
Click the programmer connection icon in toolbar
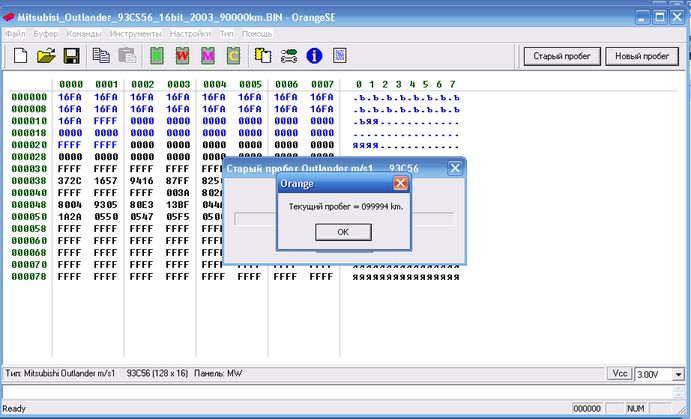(289, 56)
